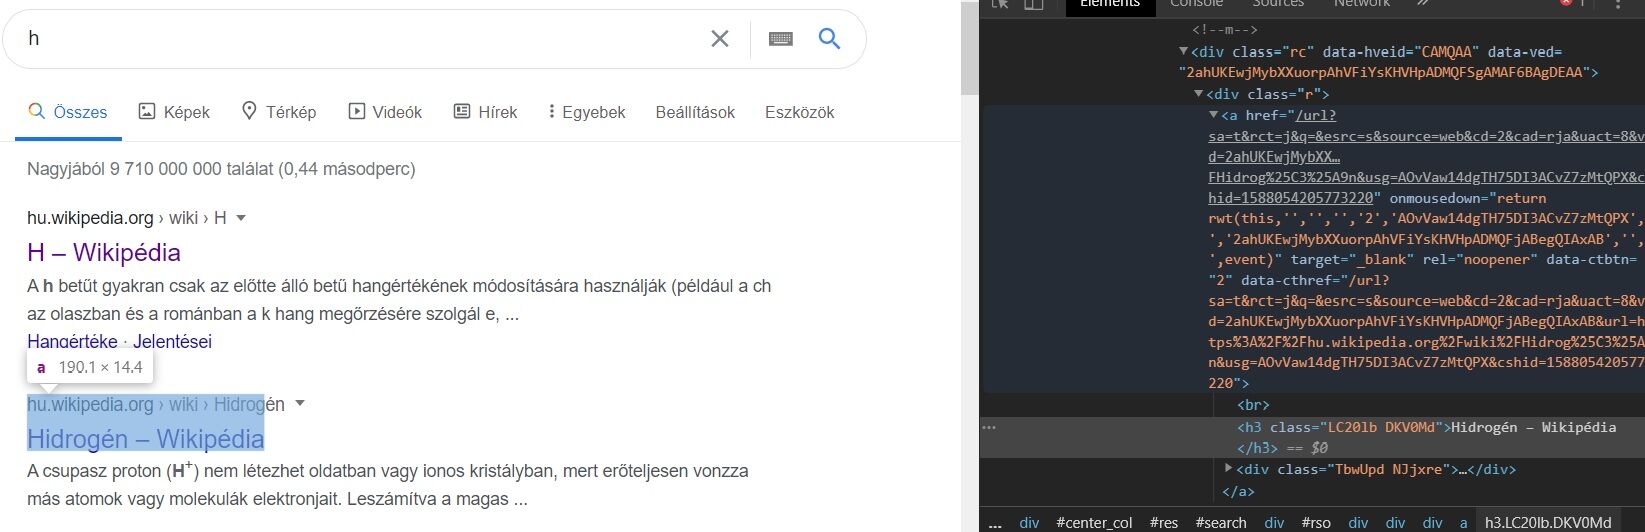This screenshot has height=532, width=1645.
Task: Switch to the Hírek tab
Action: tap(485, 112)
